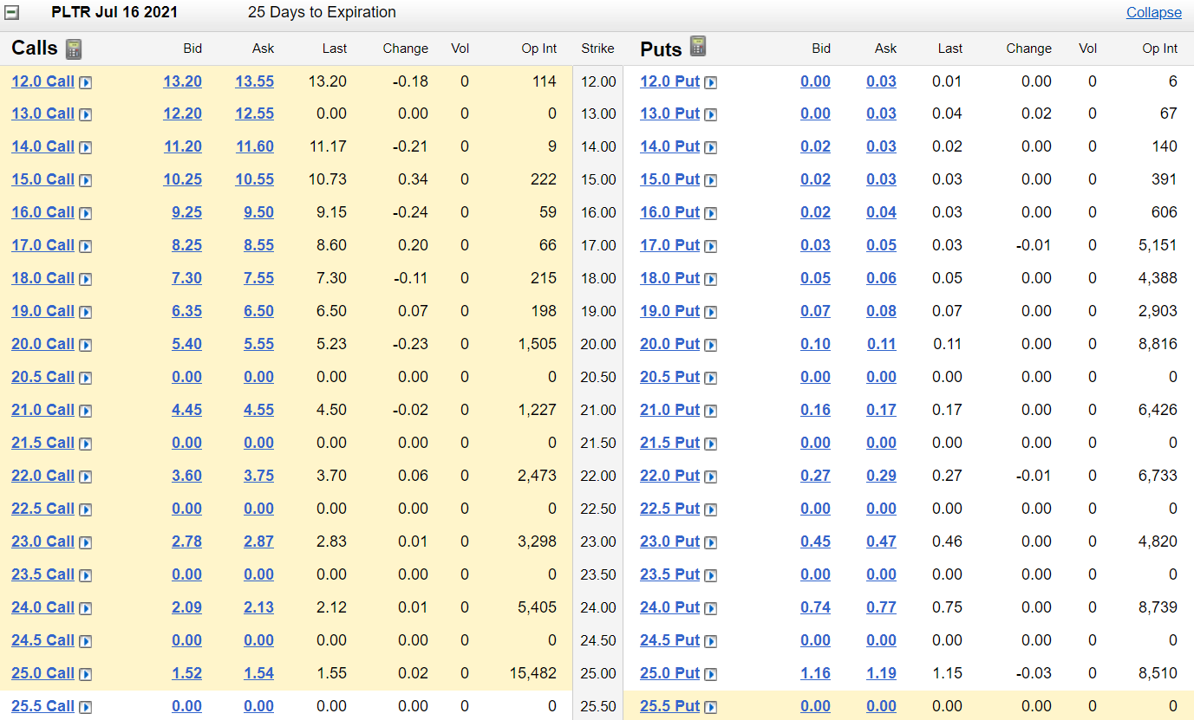Click 0.47 ask for 23.0 Put
The height and width of the screenshot is (720, 1194).
point(881,542)
